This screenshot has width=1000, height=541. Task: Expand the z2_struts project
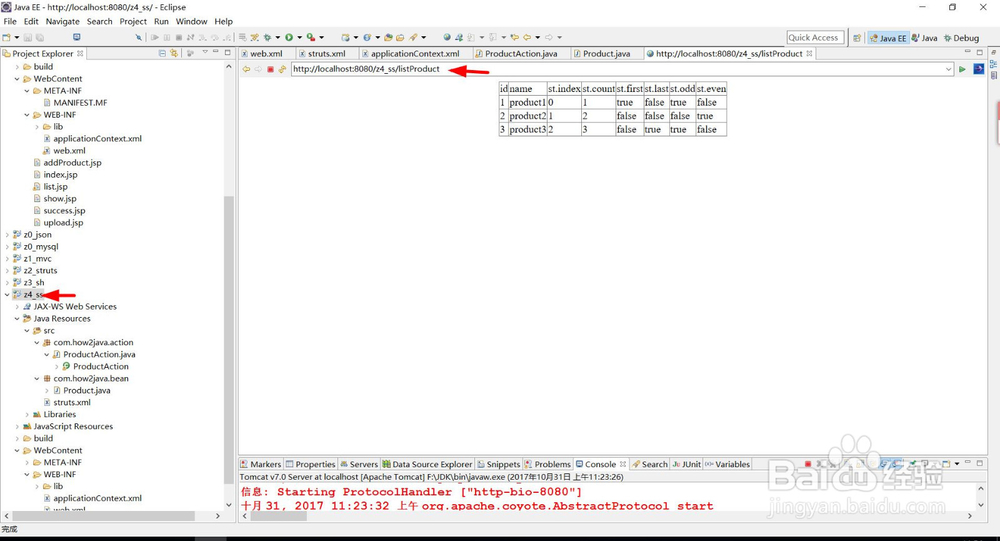click(x=7, y=270)
